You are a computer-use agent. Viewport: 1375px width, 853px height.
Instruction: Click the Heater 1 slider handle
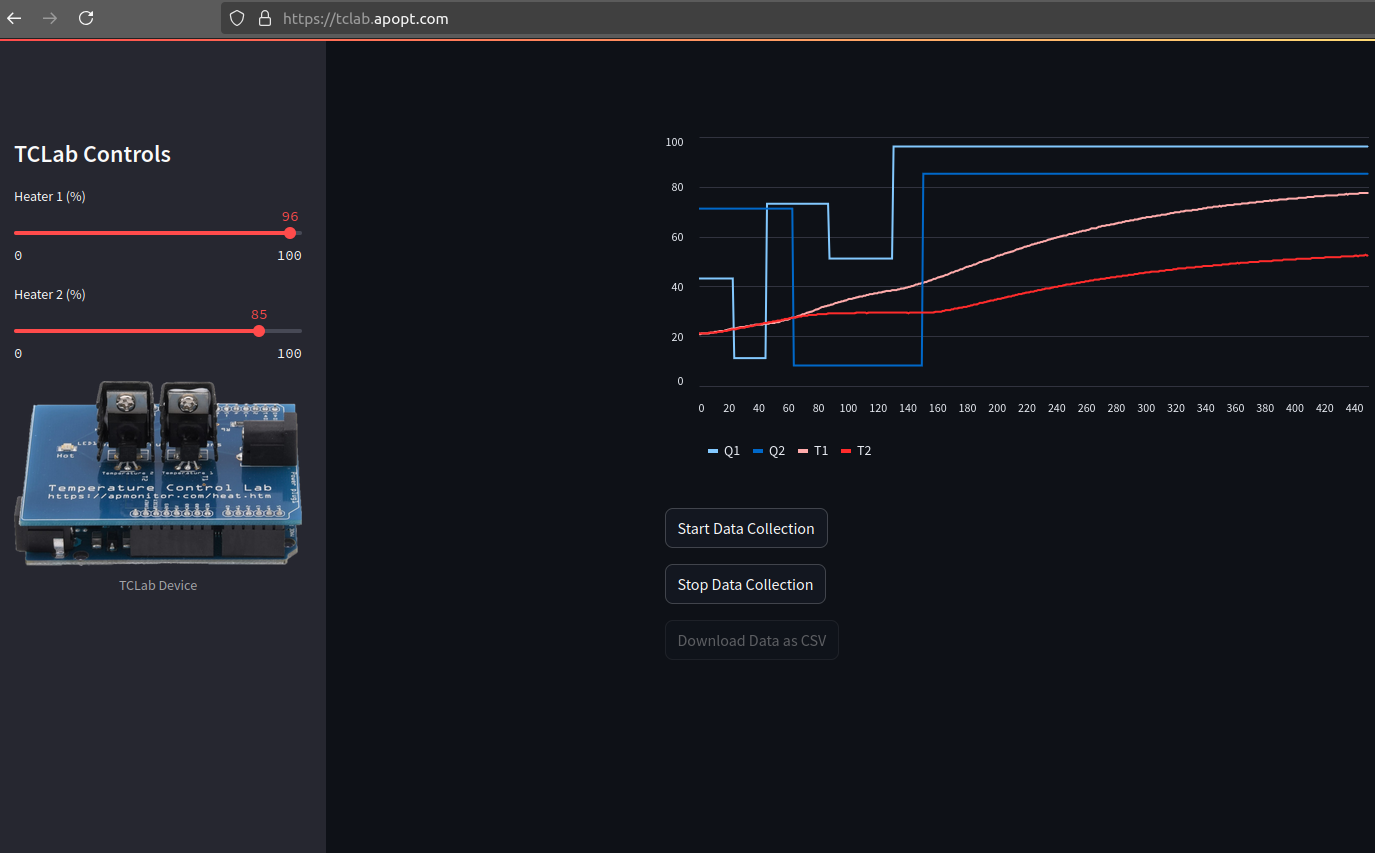click(290, 233)
